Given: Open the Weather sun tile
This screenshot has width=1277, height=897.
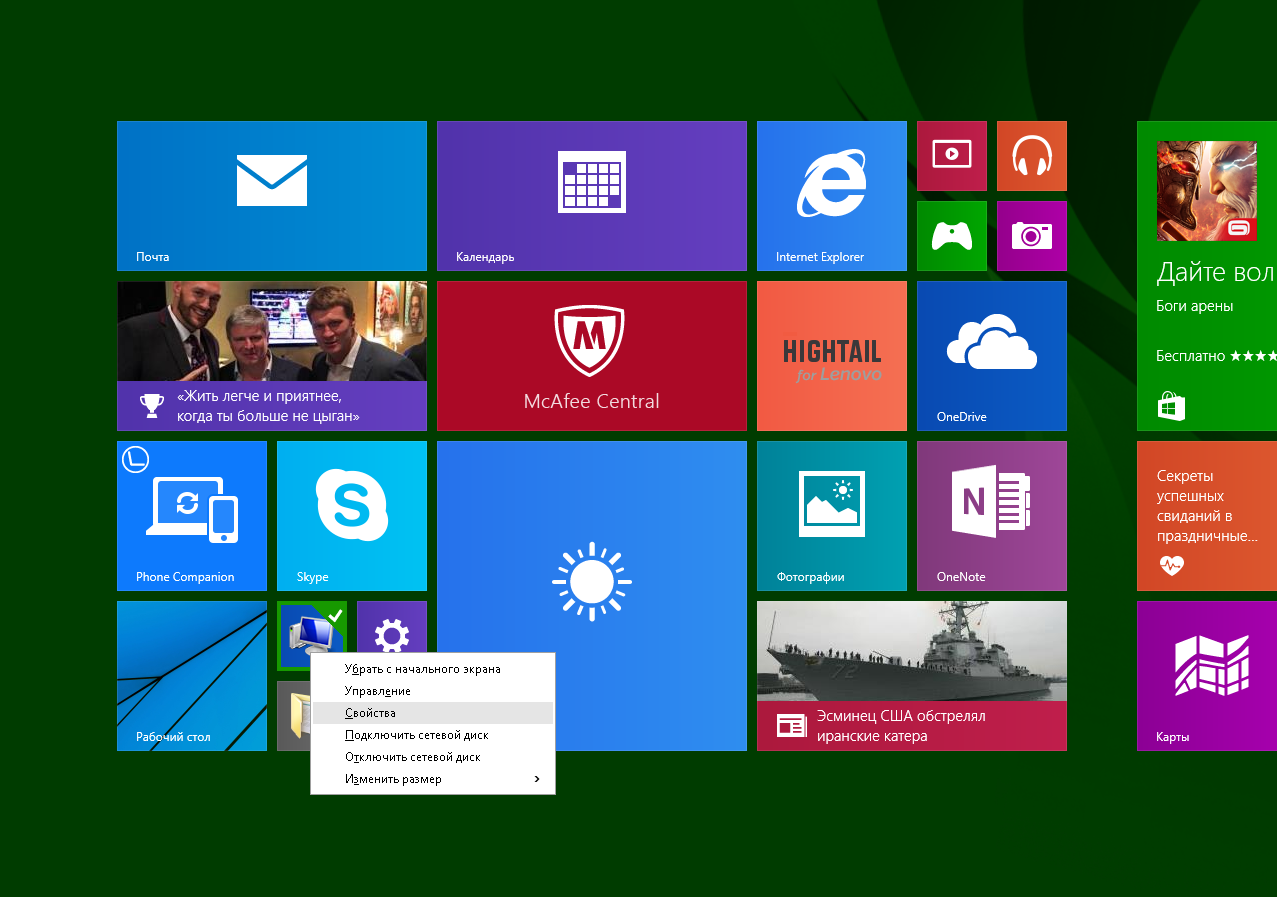Looking at the screenshot, I should coord(592,596).
